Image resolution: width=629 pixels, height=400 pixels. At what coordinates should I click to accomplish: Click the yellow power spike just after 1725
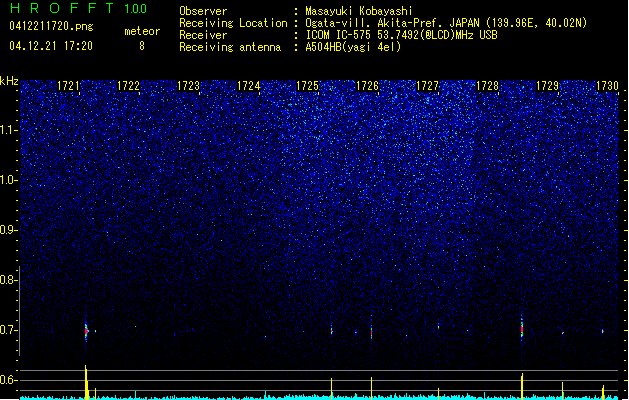coord(331,388)
